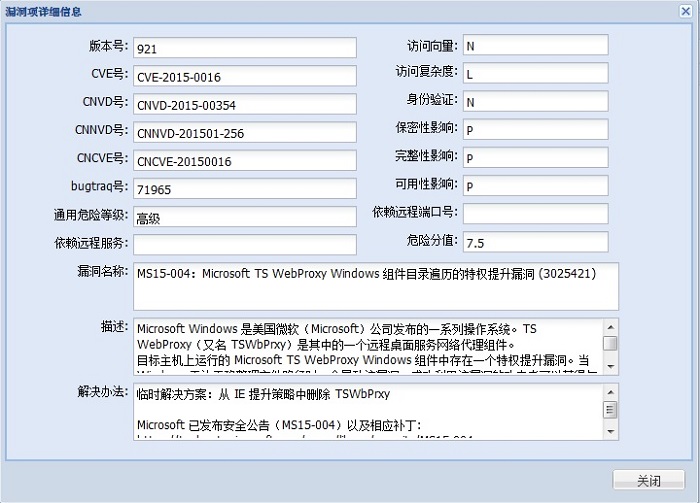Click the description line starting 目标主机上运行的
Viewport: 700px width, 503px height.
[x=363, y=360]
